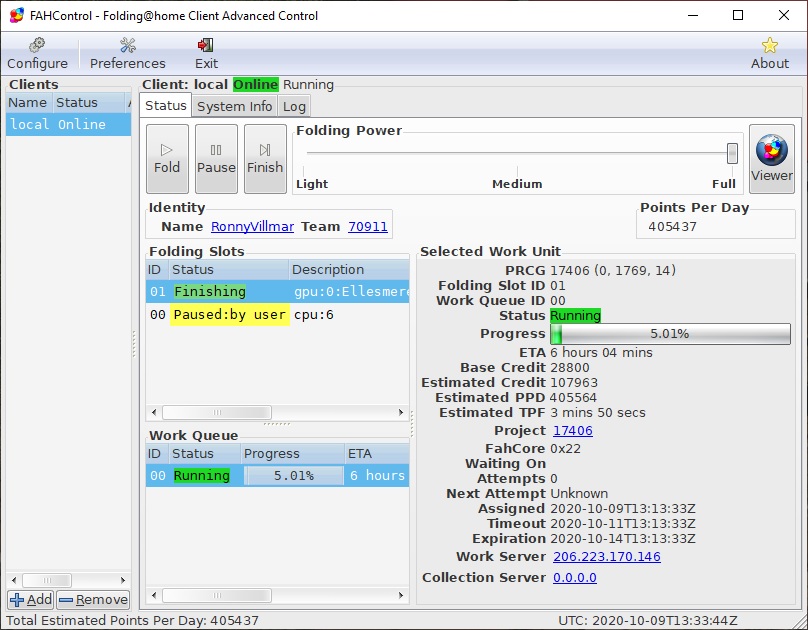Switch to the System Info tab
Screen dimensions: 808x630
[234, 107]
